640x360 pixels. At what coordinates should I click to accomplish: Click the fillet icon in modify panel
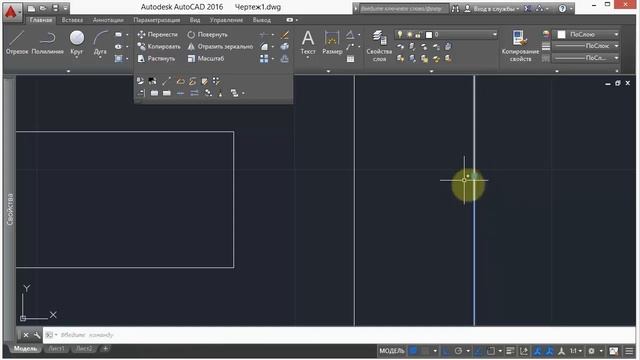coord(264,47)
